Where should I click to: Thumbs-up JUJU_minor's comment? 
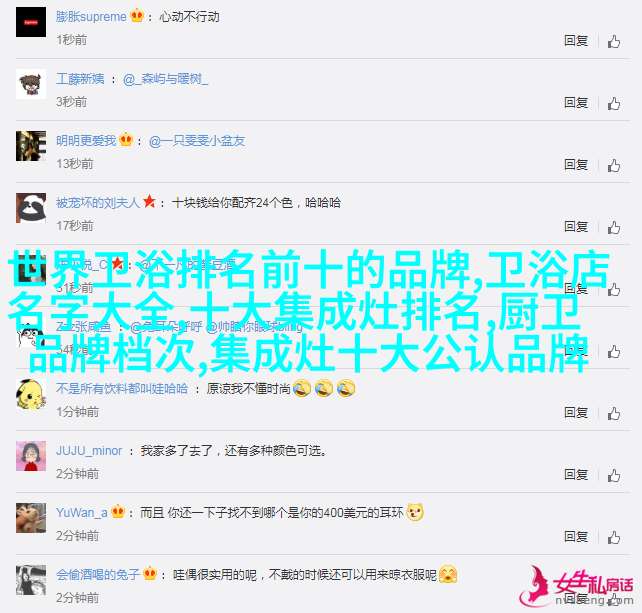613,475
